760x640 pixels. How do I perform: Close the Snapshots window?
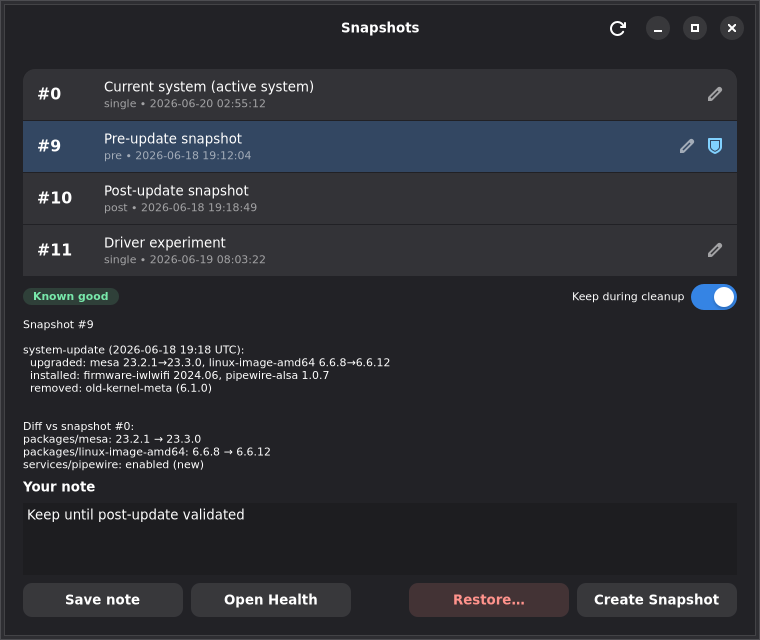(732, 28)
